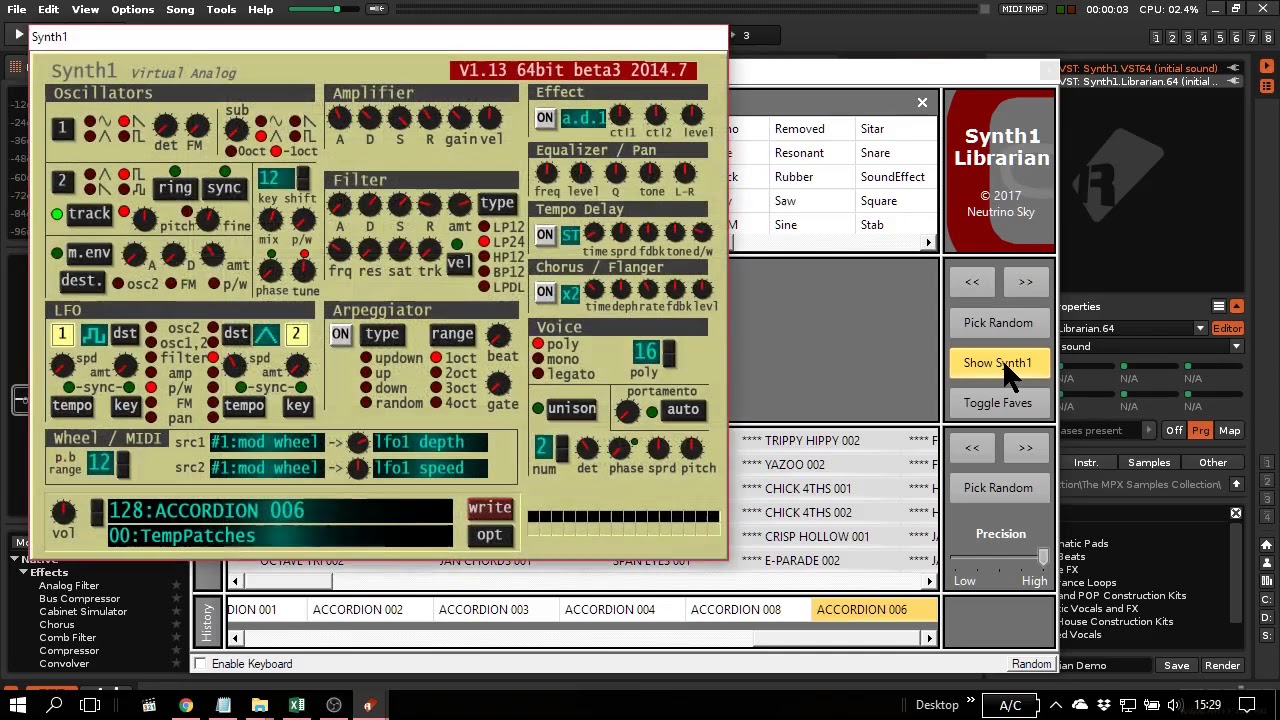
Task: Jump to drive D: in disk browser
Action: 1266,617
